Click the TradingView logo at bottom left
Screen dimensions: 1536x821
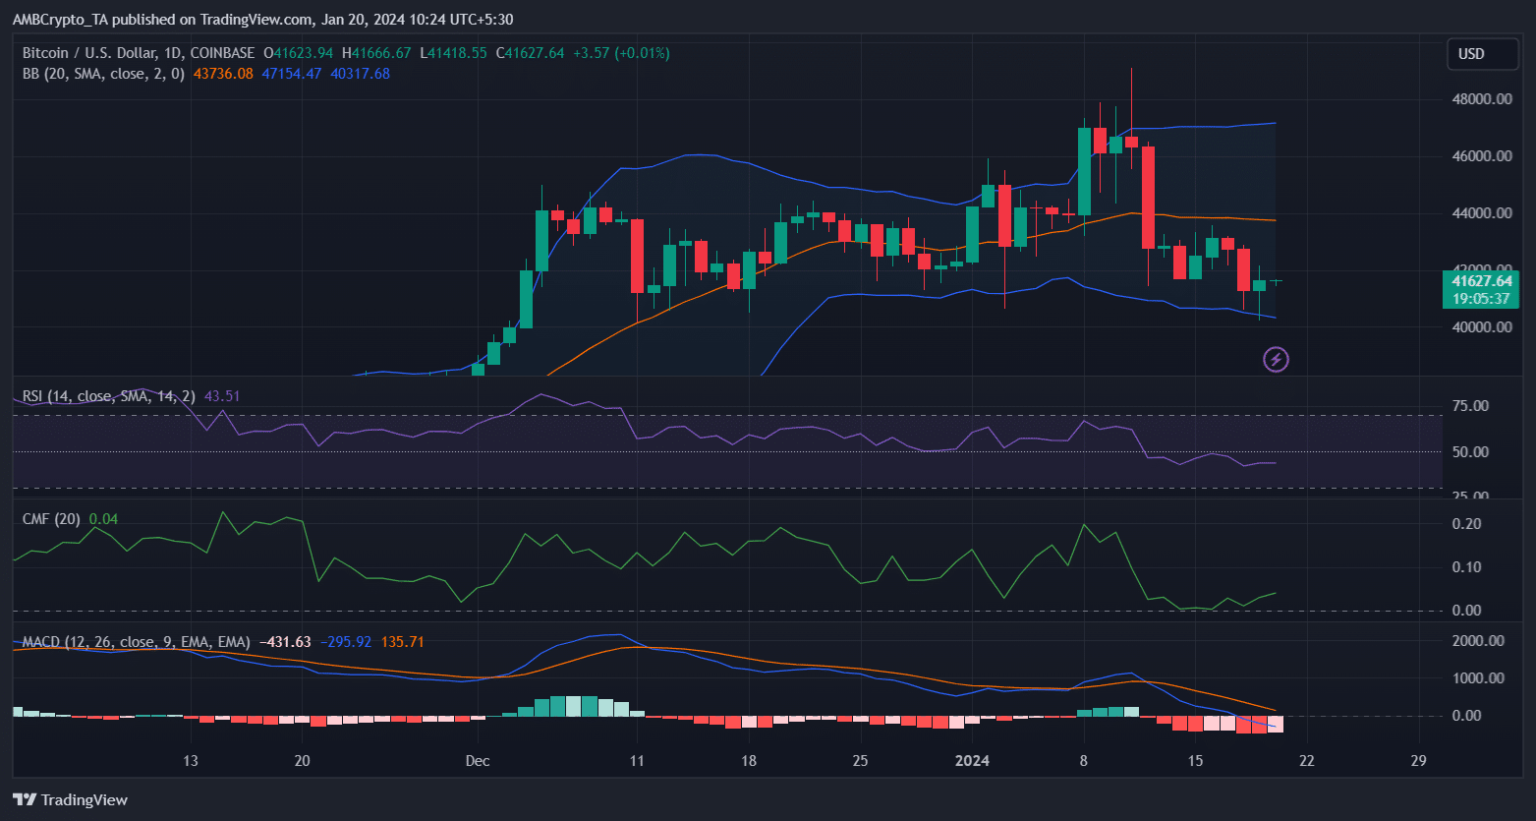click(70, 800)
